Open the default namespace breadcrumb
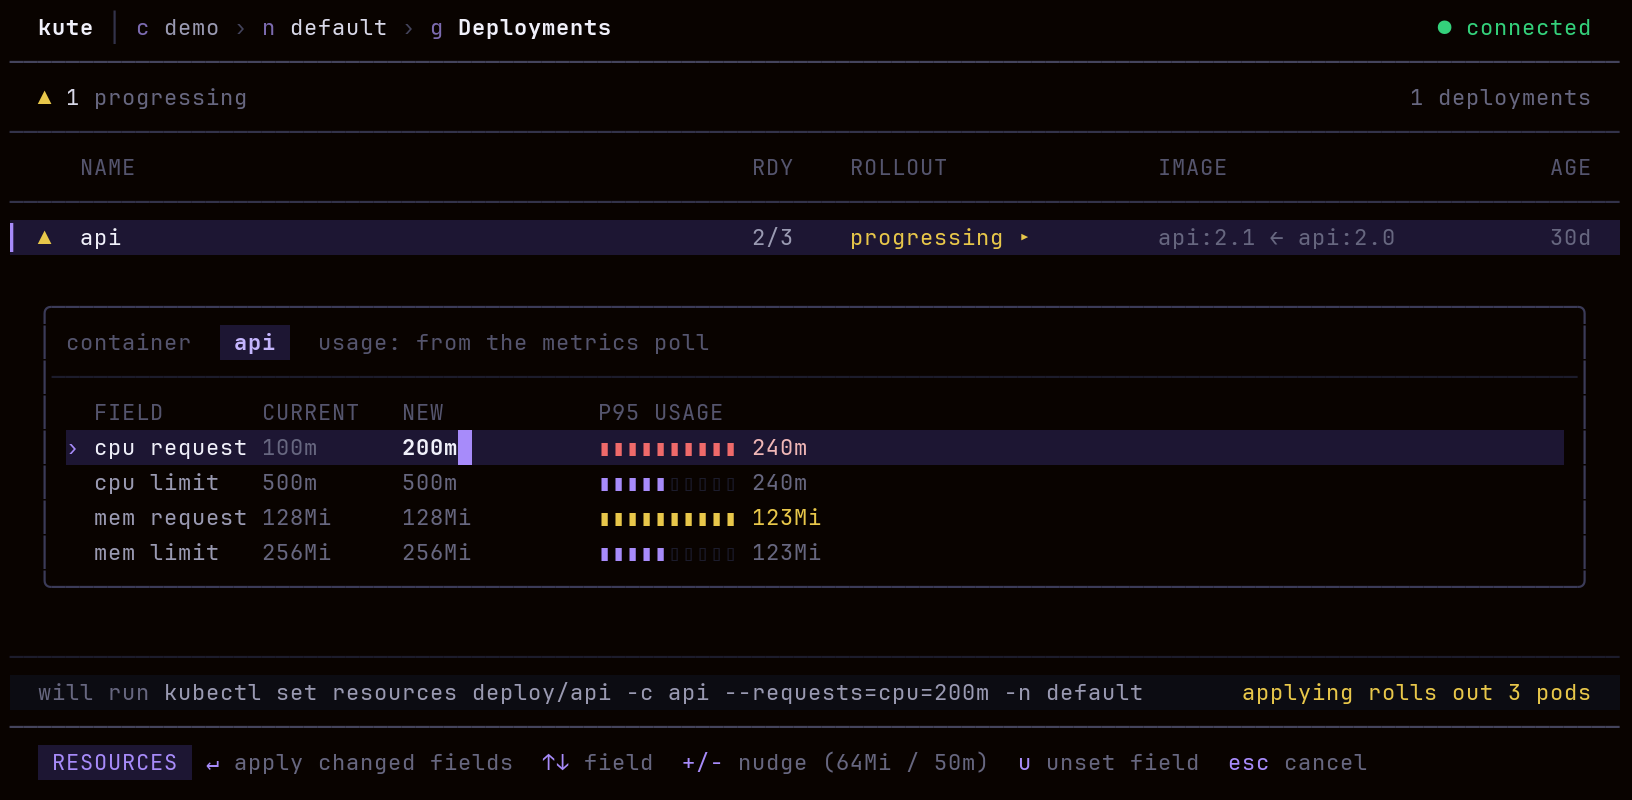This screenshot has width=1632, height=800. point(338,28)
